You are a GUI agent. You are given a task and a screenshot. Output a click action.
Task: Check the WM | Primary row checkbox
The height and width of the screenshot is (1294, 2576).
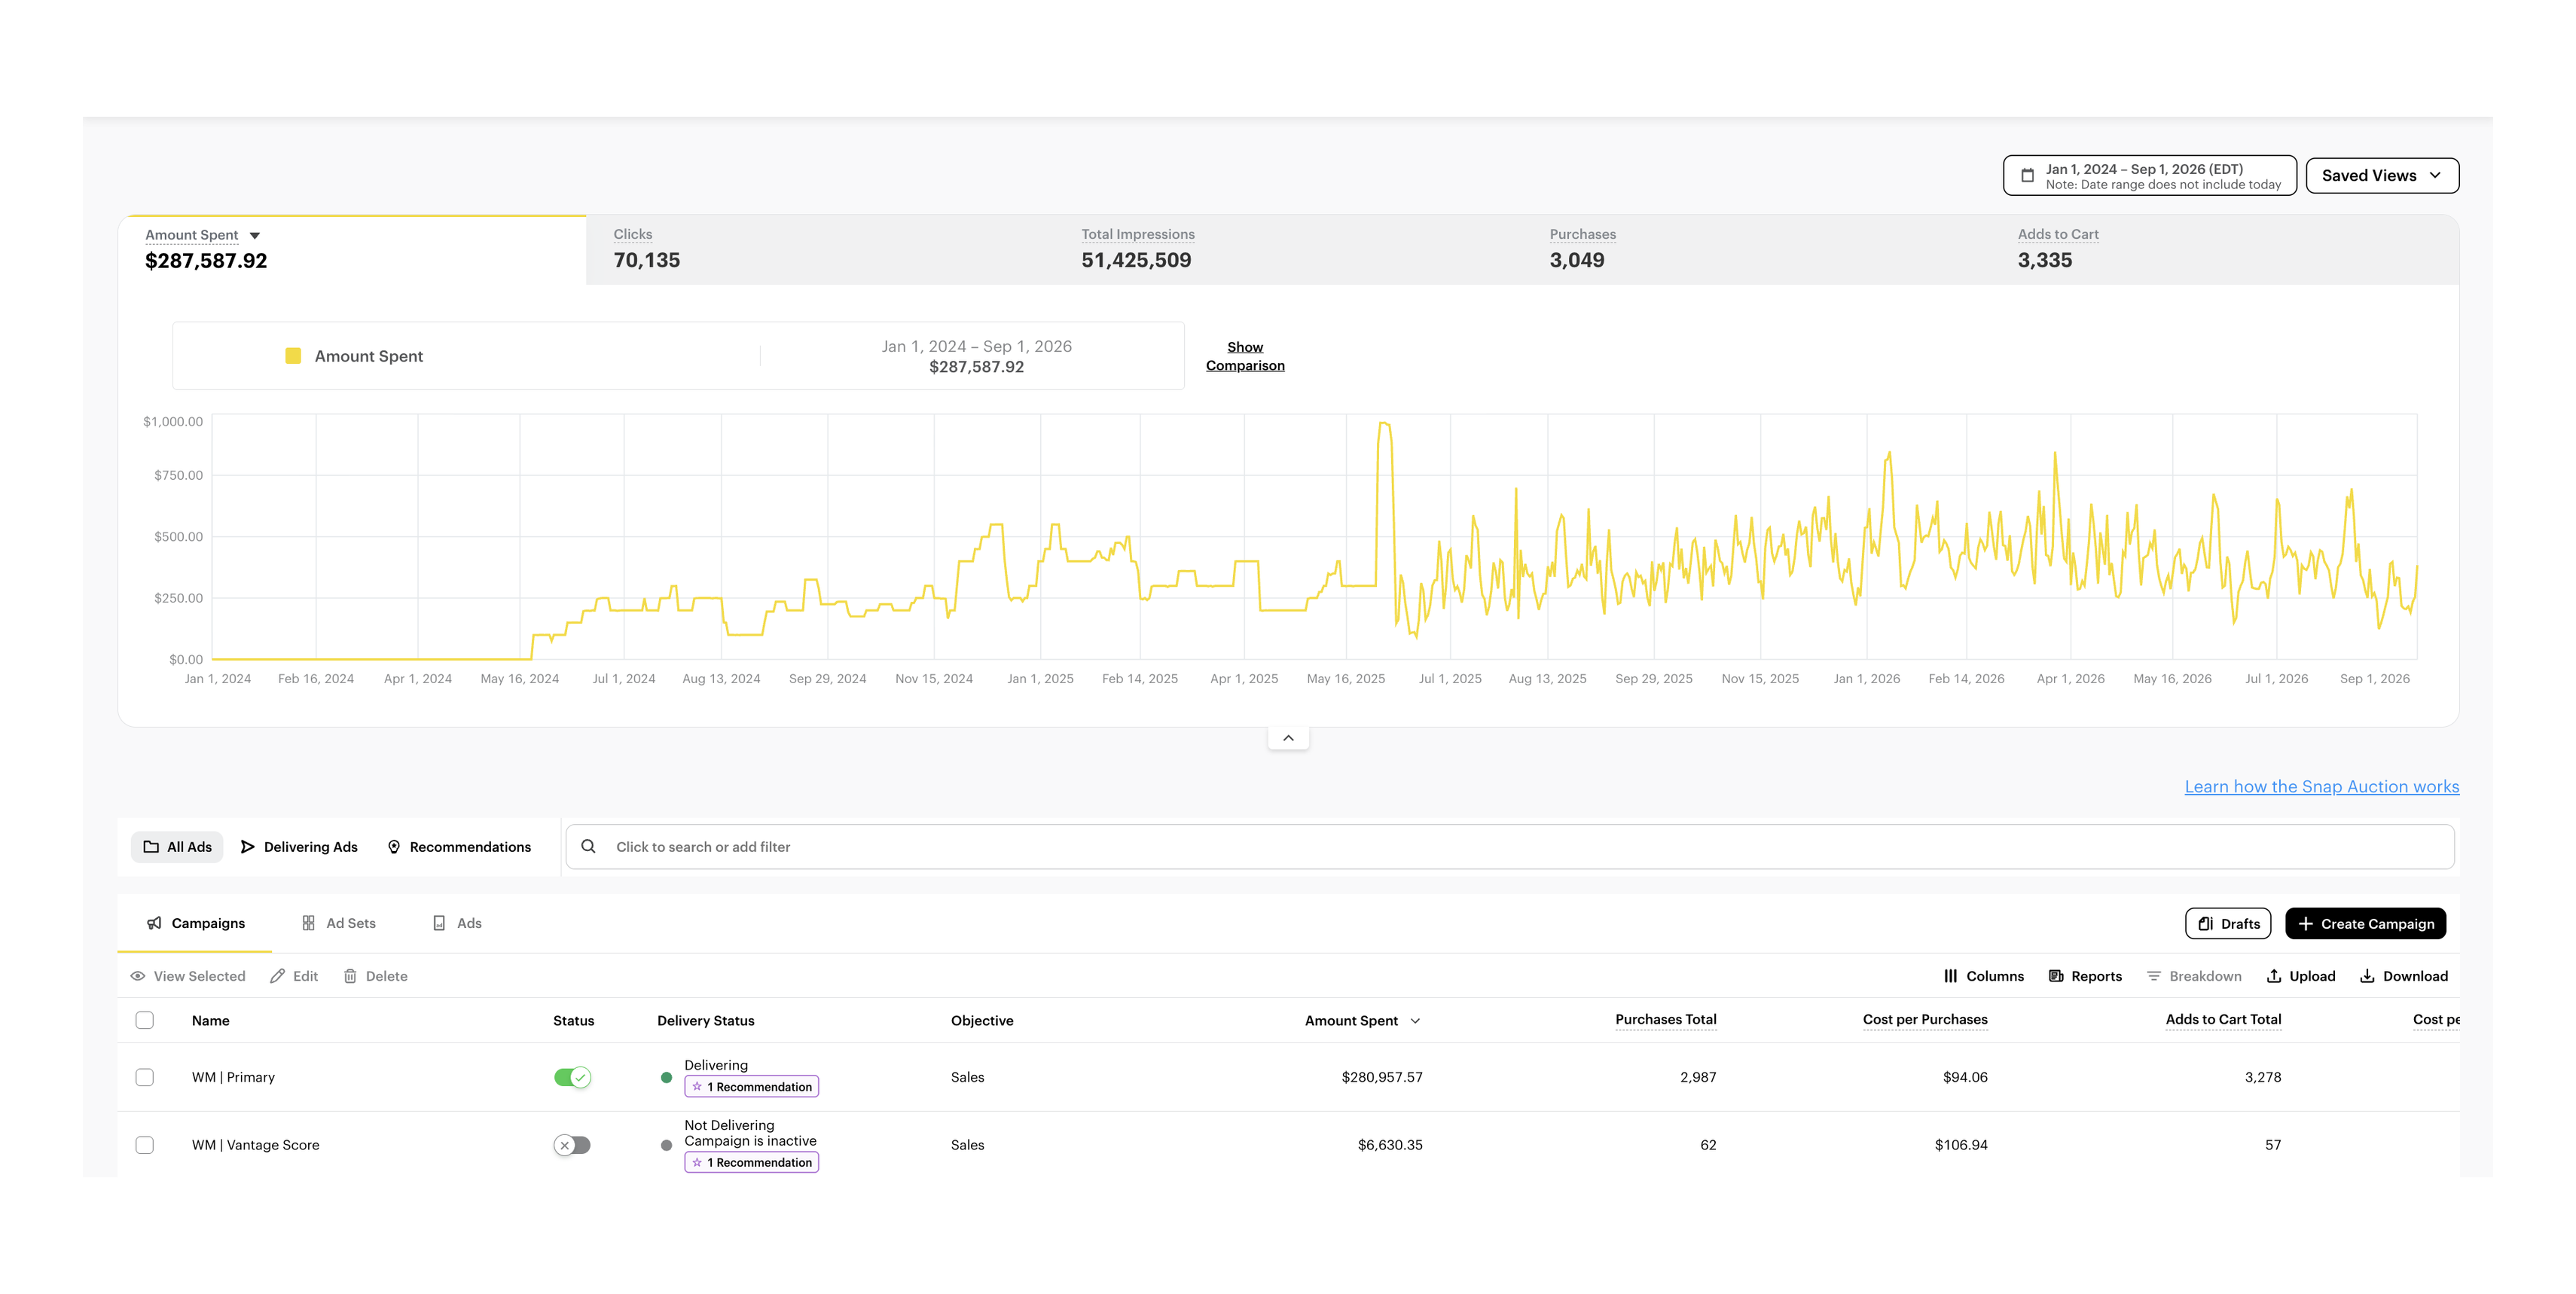pos(145,1077)
